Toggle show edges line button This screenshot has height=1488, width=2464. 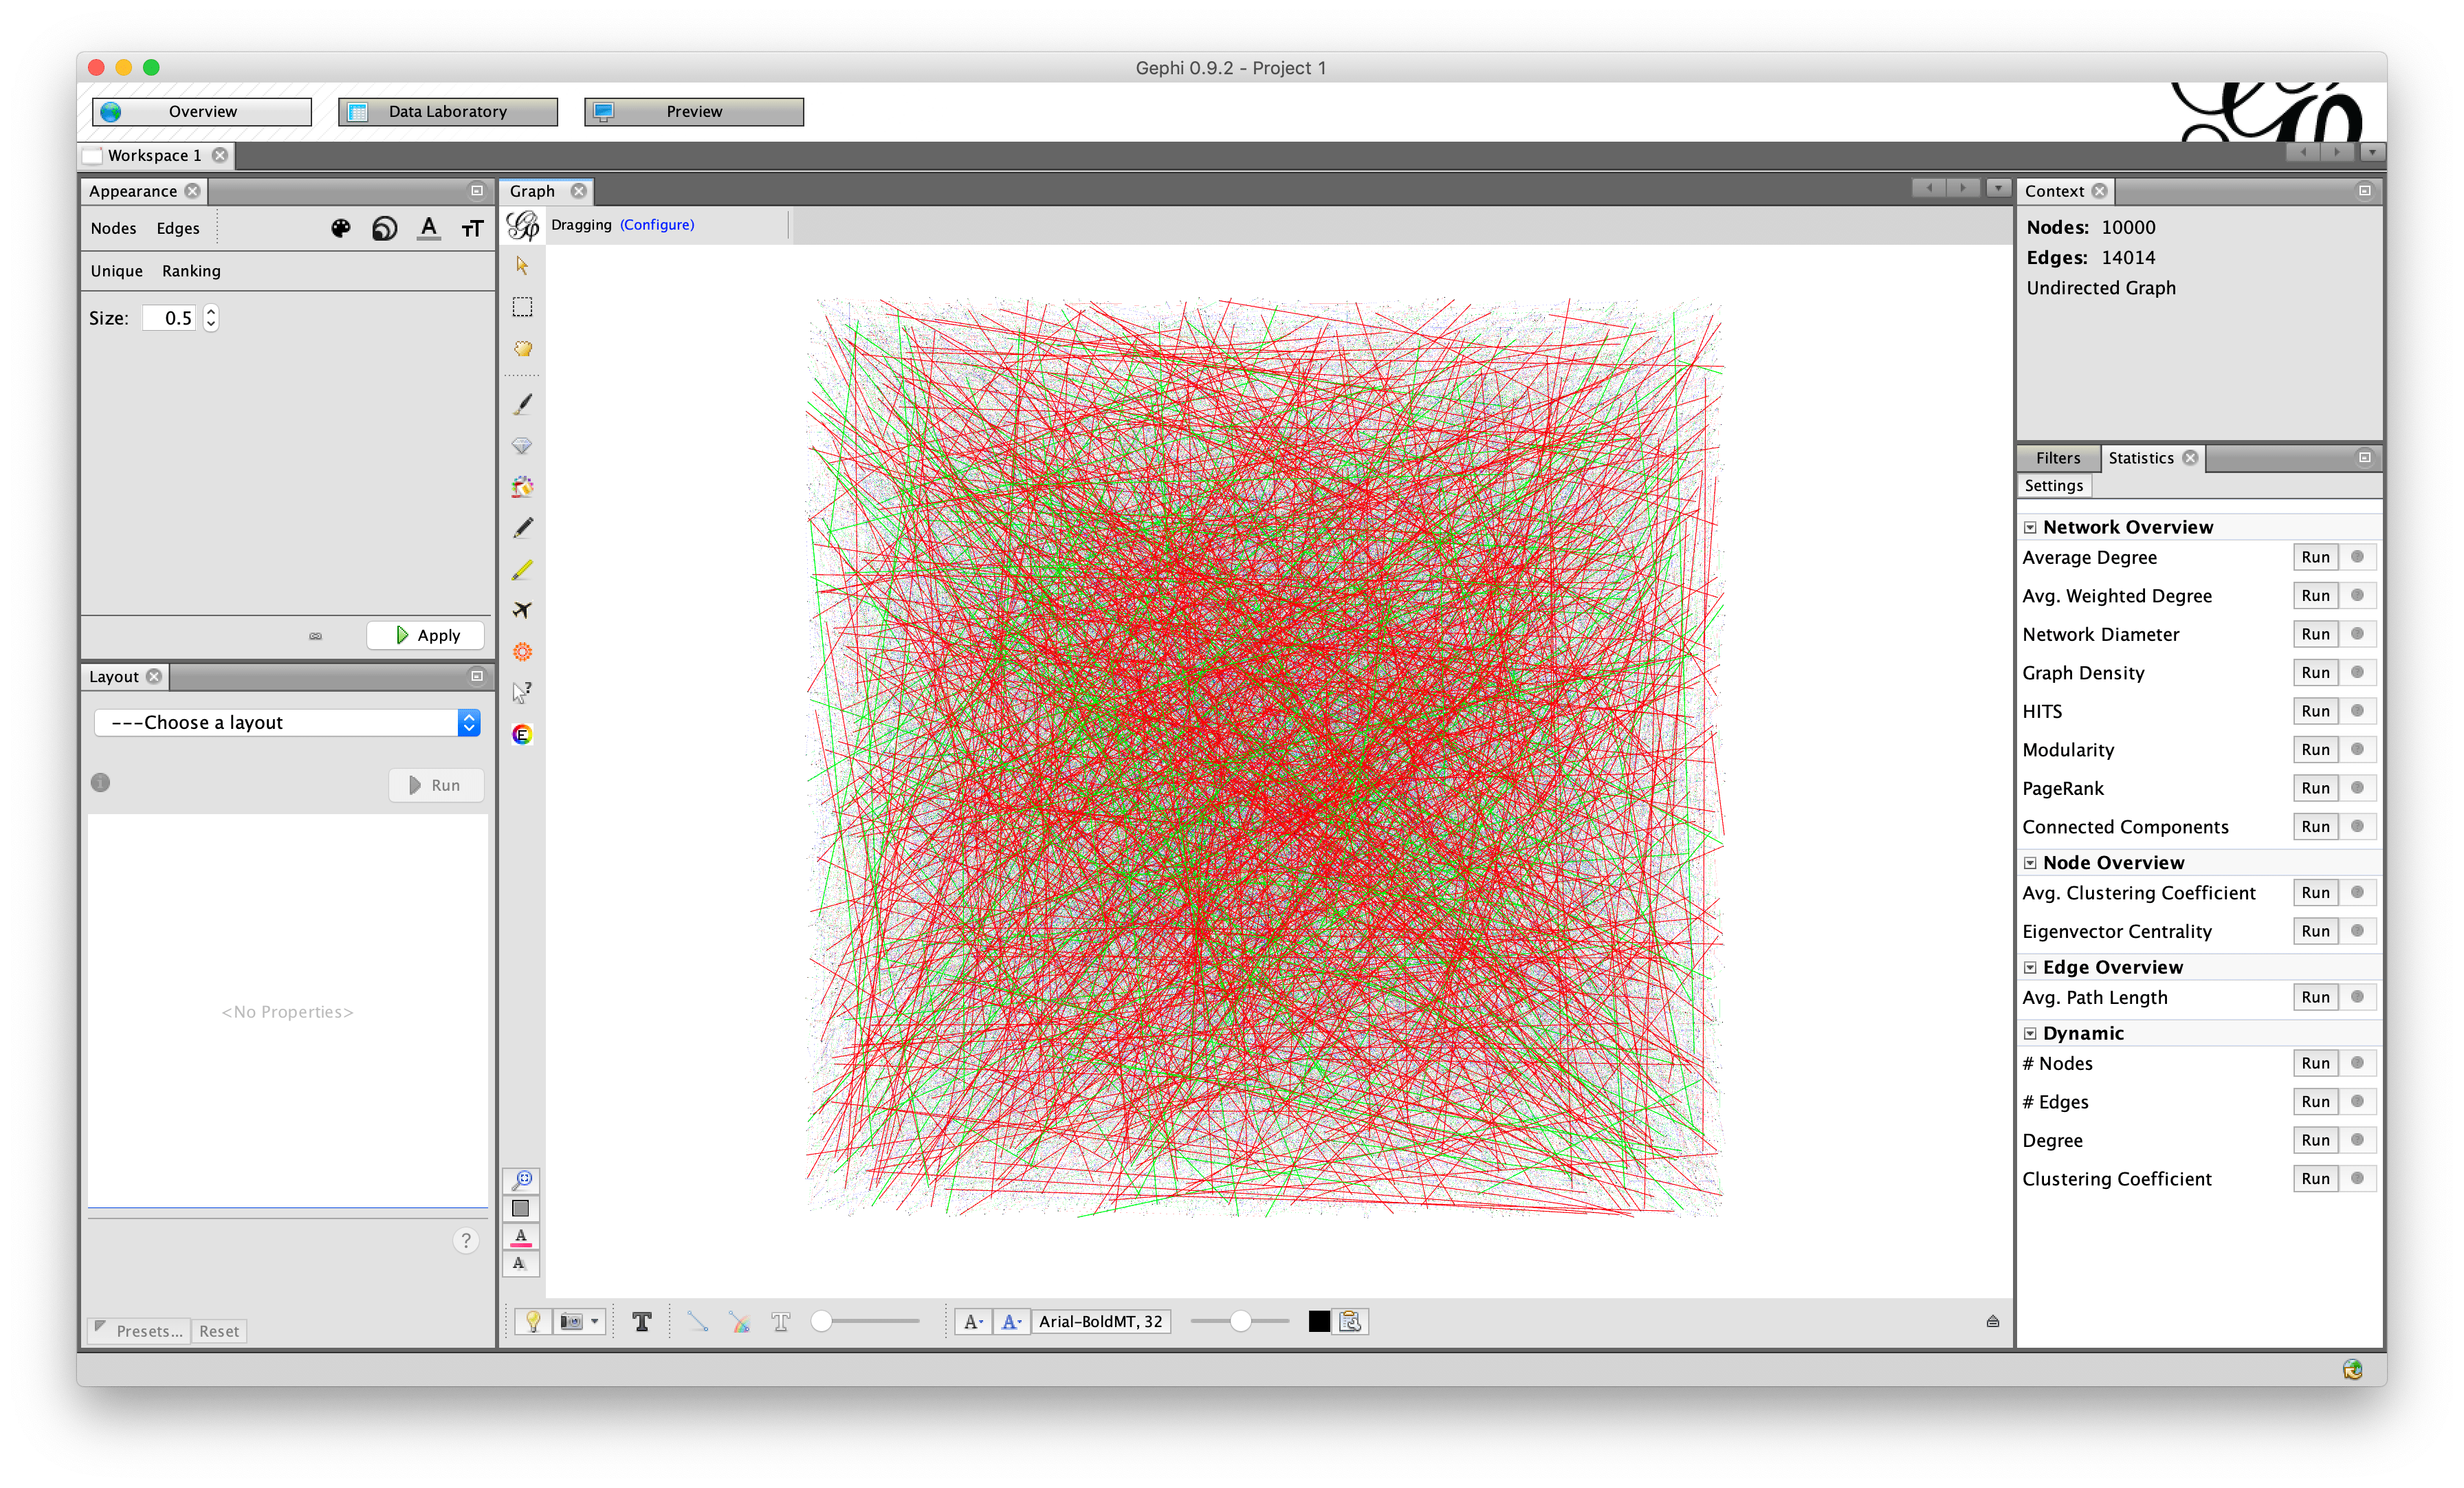click(697, 1321)
